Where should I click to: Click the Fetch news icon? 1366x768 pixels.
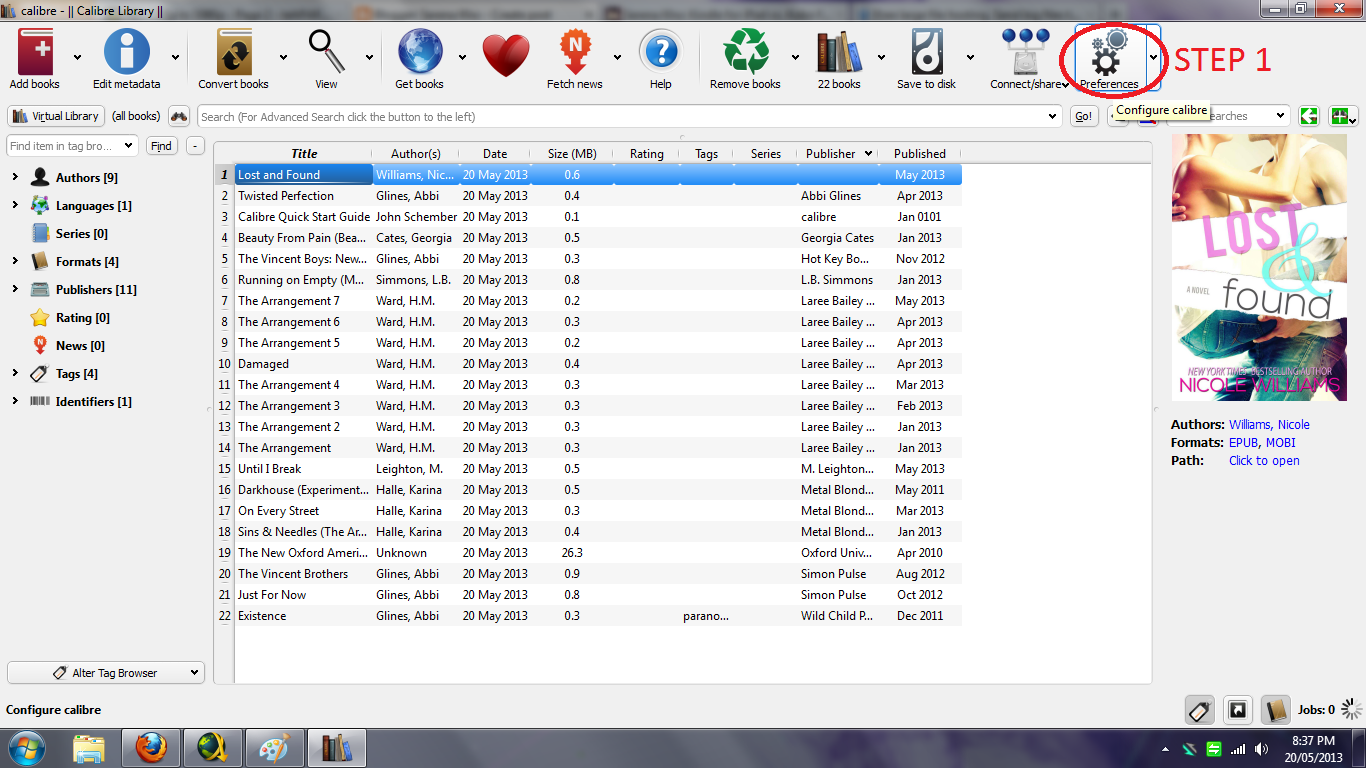(x=575, y=52)
